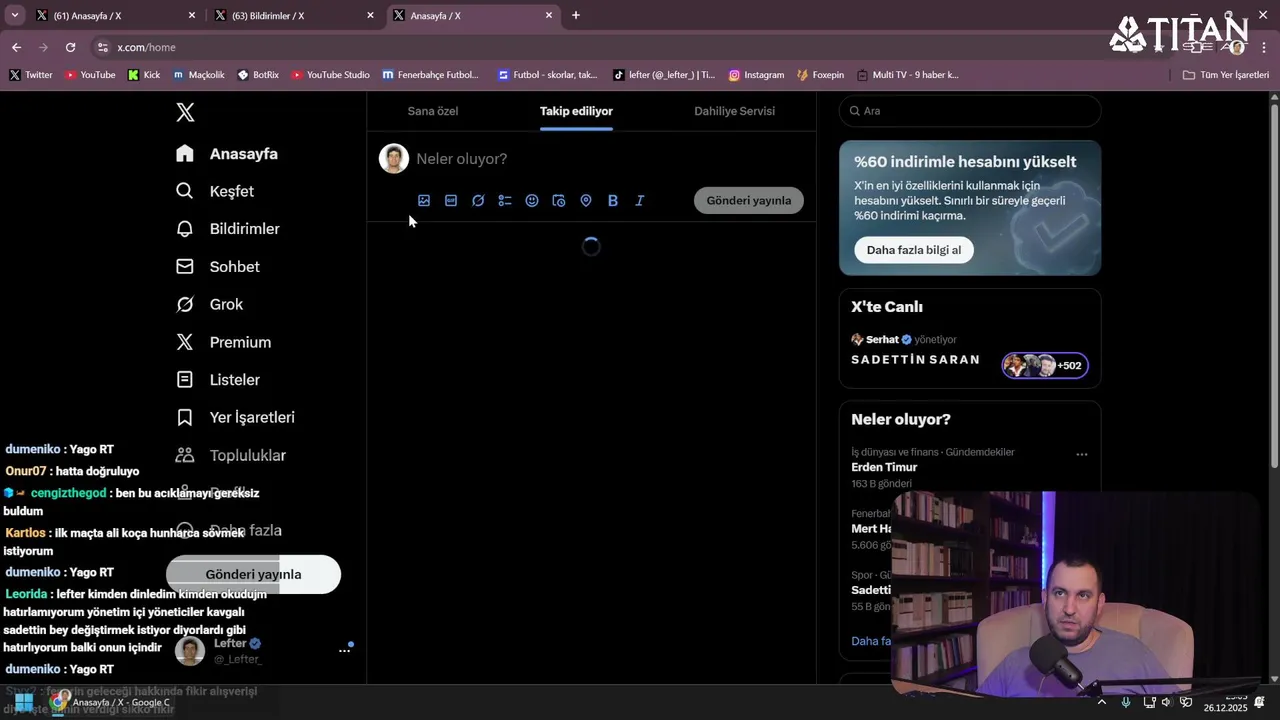Add a GIF to post
Image resolution: width=1280 pixels, height=720 pixels.
tap(451, 201)
